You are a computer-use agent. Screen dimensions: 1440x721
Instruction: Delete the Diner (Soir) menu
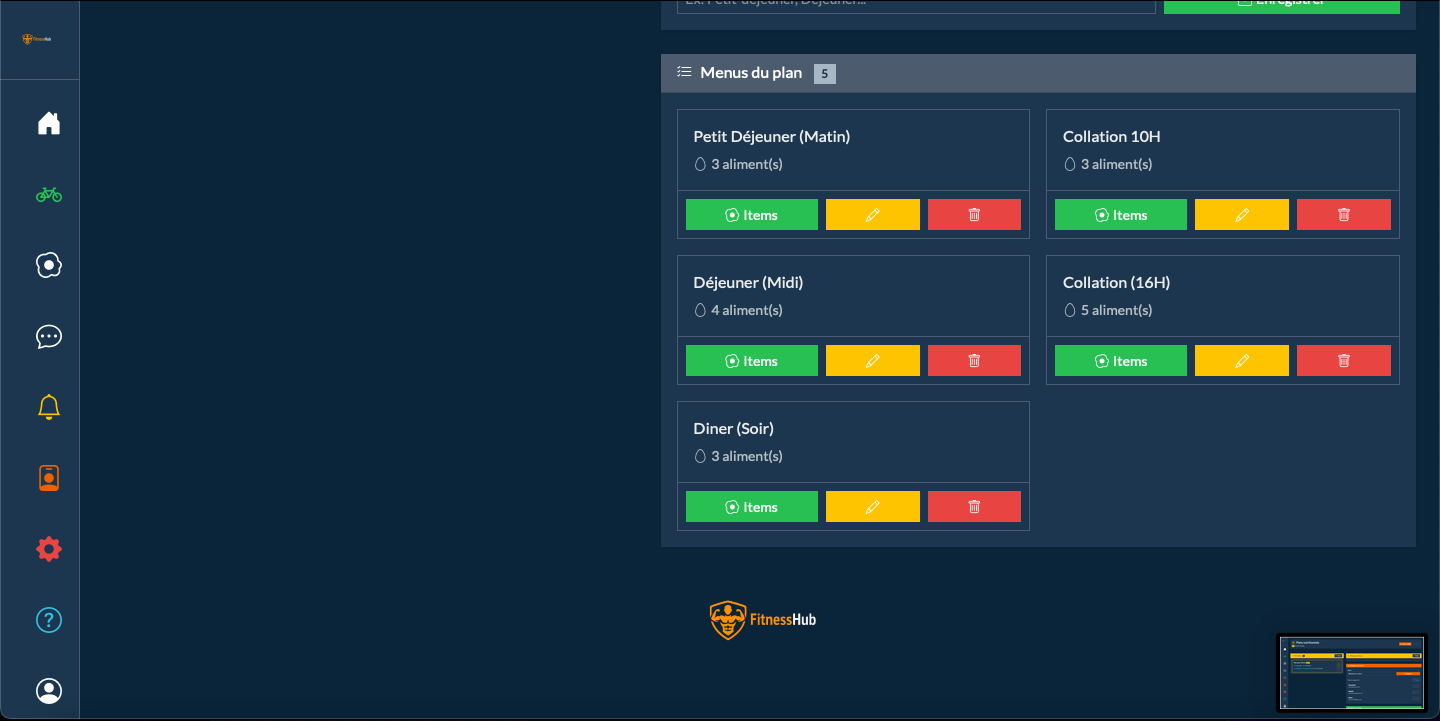[x=974, y=507]
